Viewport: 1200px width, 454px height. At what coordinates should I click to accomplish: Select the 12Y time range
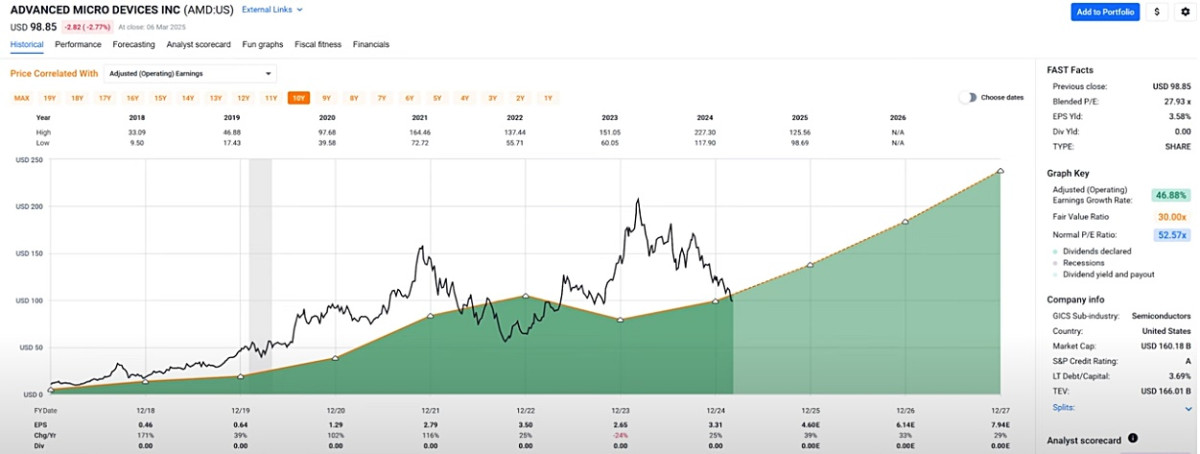pos(243,98)
